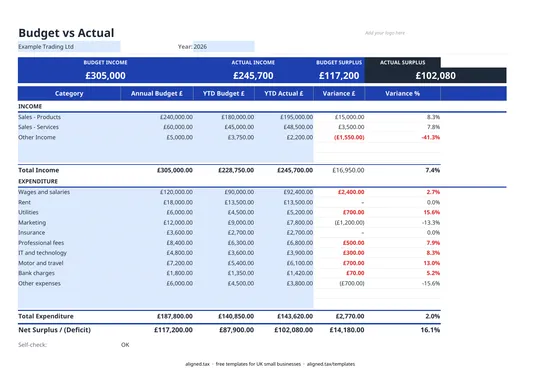The height and width of the screenshot is (382, 540).
Task: Click Bank charges variance £70.00
Action: click(355, 273)
